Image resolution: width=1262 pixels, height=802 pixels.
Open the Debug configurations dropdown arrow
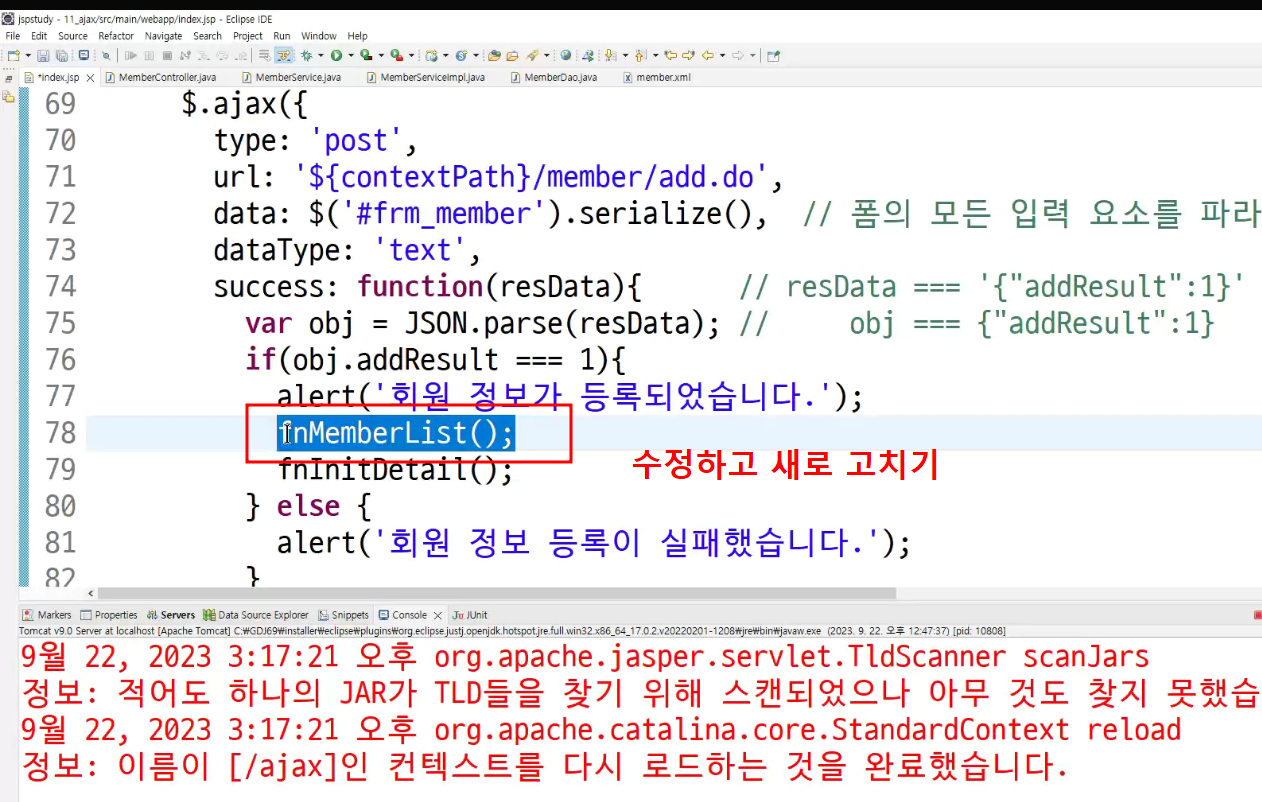point(321,55)
